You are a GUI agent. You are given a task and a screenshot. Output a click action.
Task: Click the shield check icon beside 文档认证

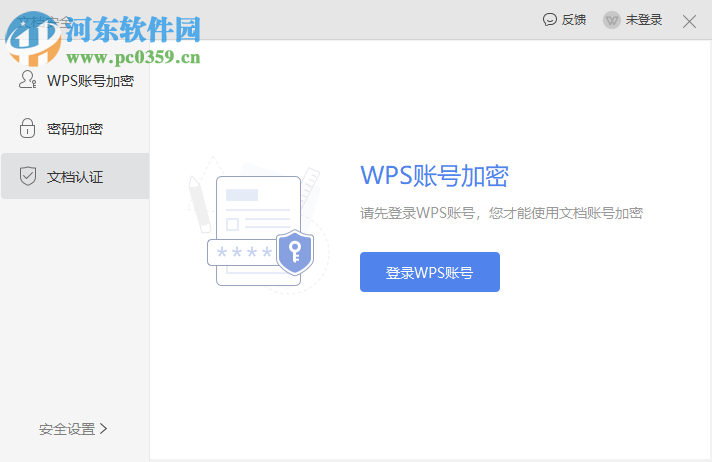point(28,176)
